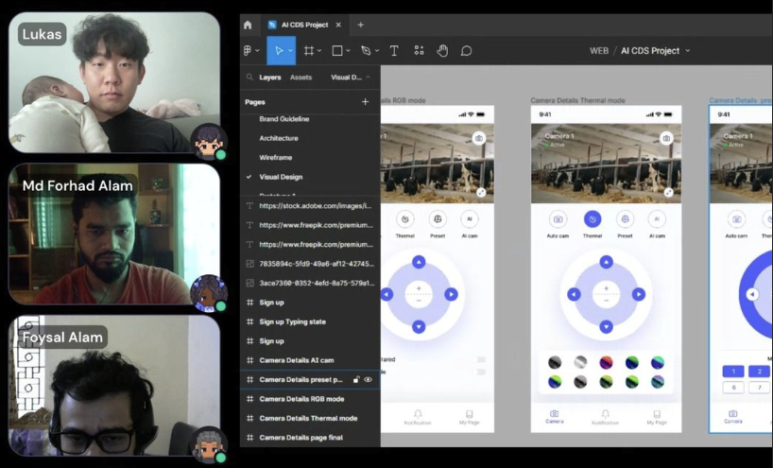
Task: Select the Camera Details AI cam frame
Action: click(310, 360)
